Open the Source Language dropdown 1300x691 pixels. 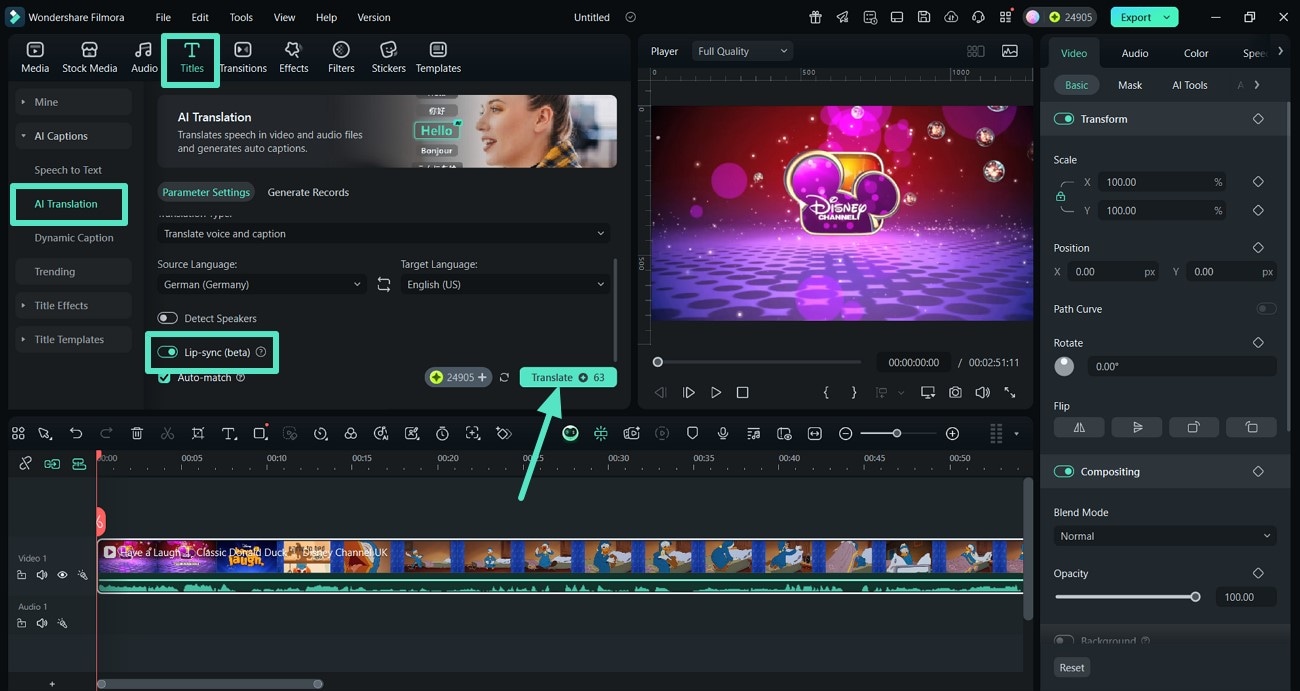(x=262, y=285)
